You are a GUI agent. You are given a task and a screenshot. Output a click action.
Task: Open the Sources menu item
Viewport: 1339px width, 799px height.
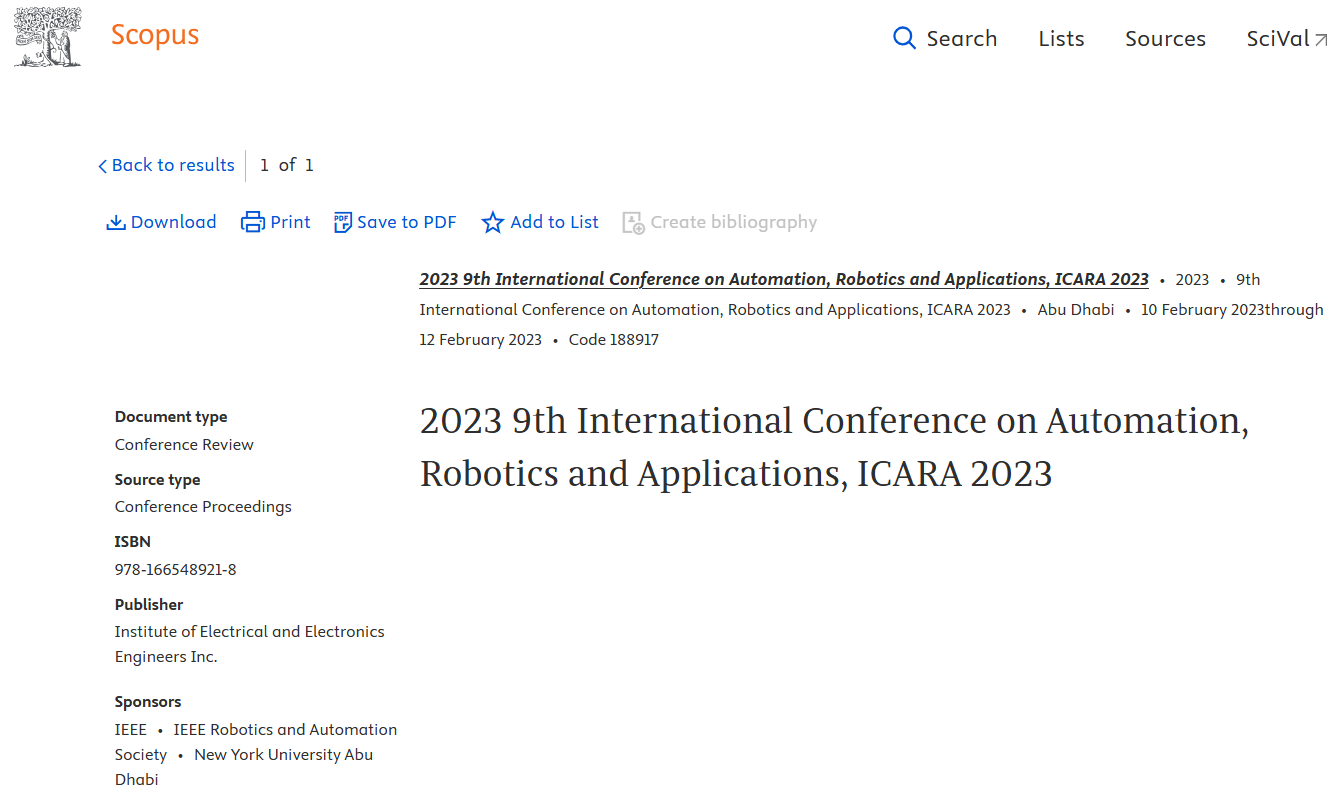(x=1165, y=38)
